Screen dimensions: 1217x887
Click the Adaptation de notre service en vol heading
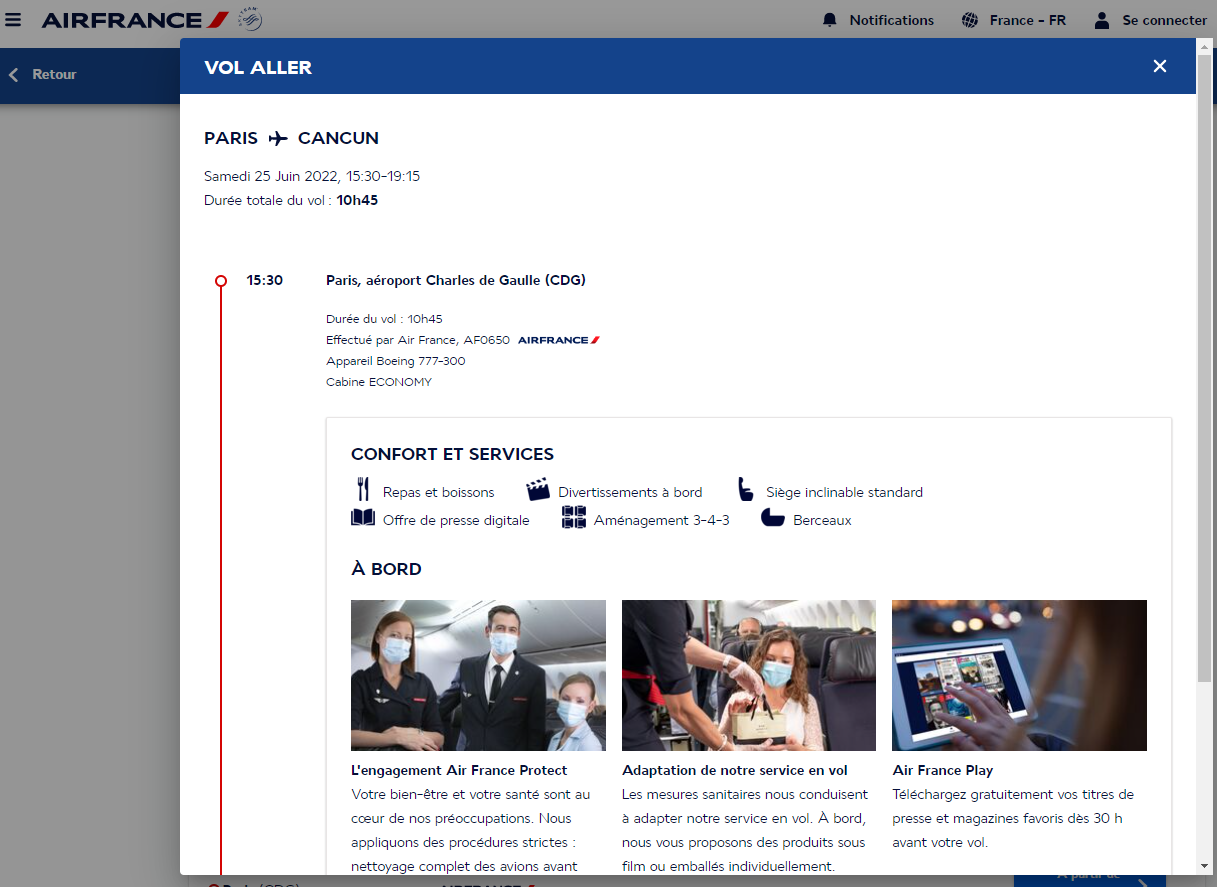click(735, 771)
